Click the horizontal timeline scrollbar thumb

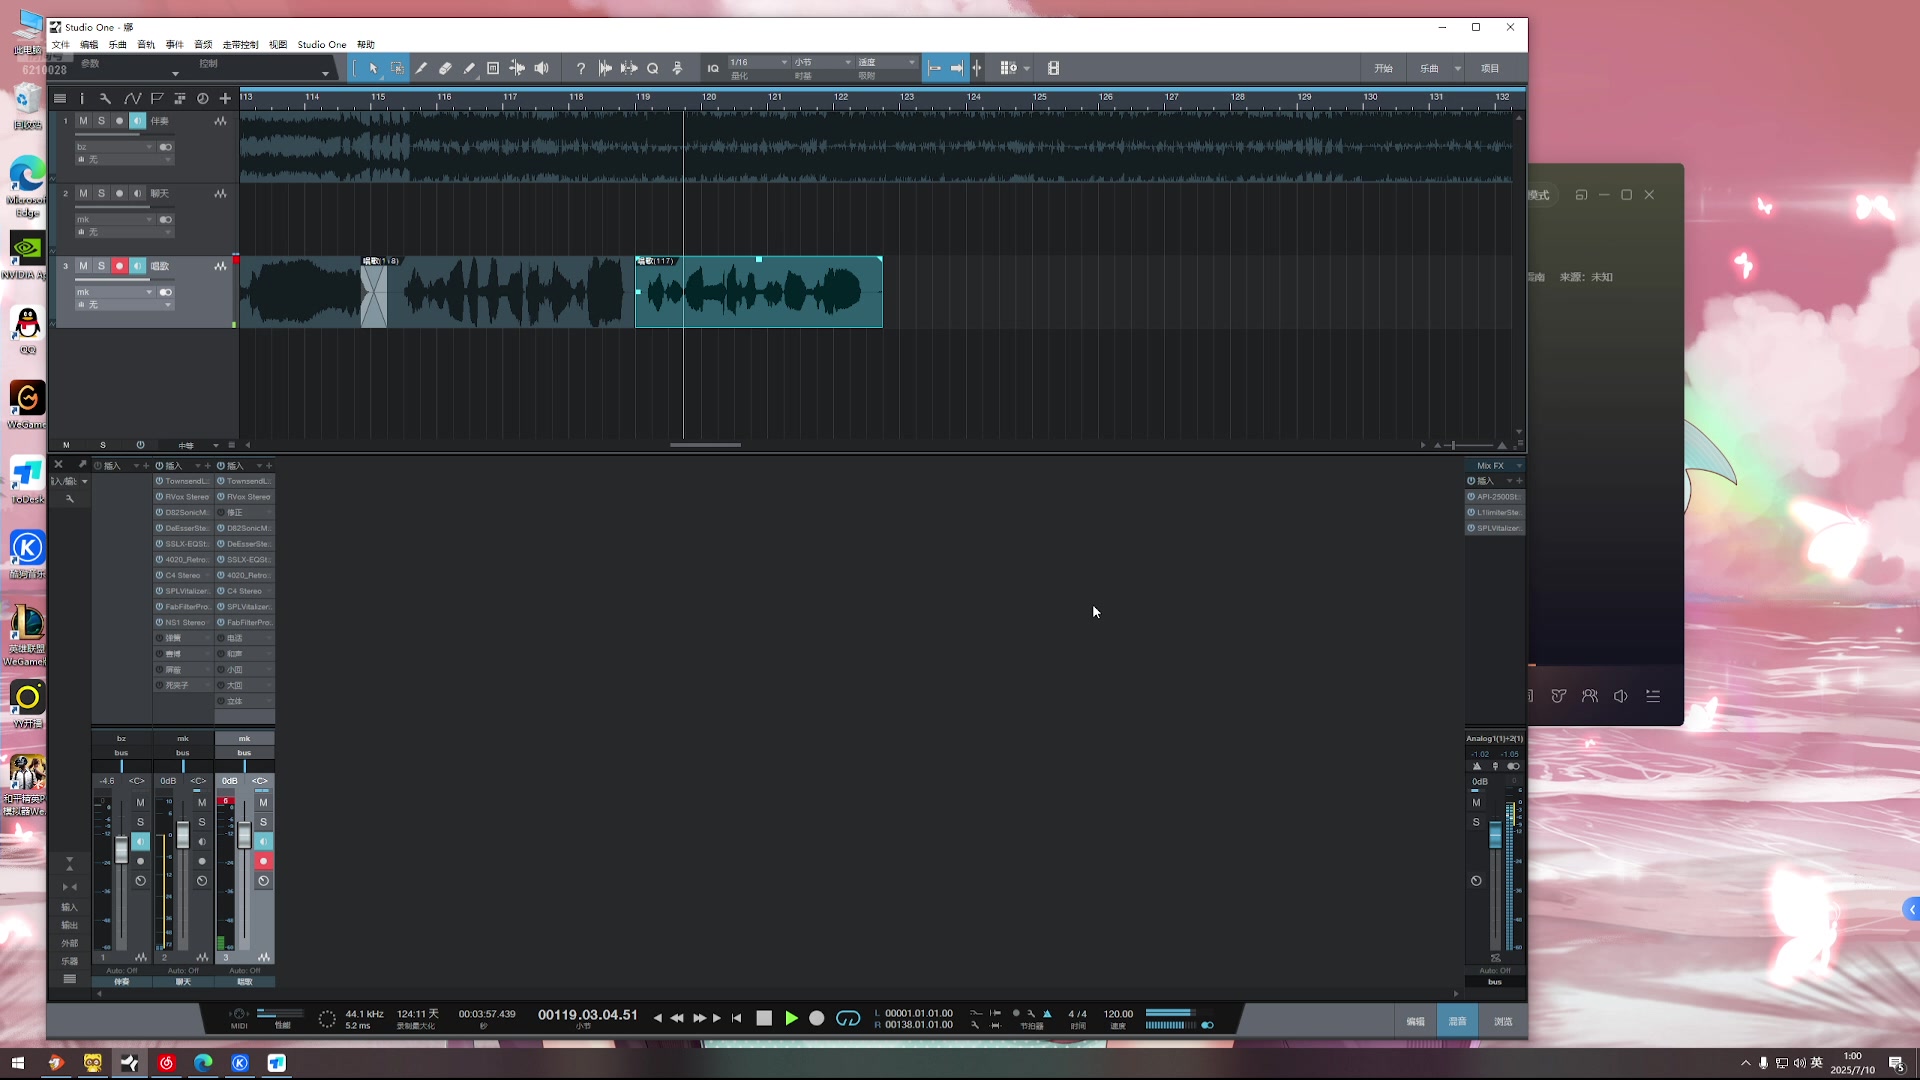tap(705, 445)
